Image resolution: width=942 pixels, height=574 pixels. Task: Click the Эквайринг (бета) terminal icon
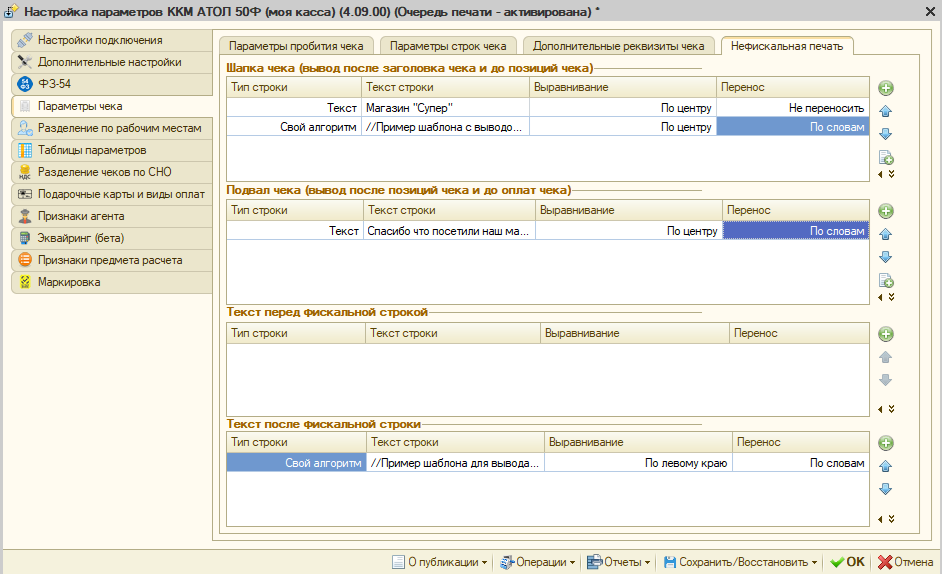[x=25, y=238]
